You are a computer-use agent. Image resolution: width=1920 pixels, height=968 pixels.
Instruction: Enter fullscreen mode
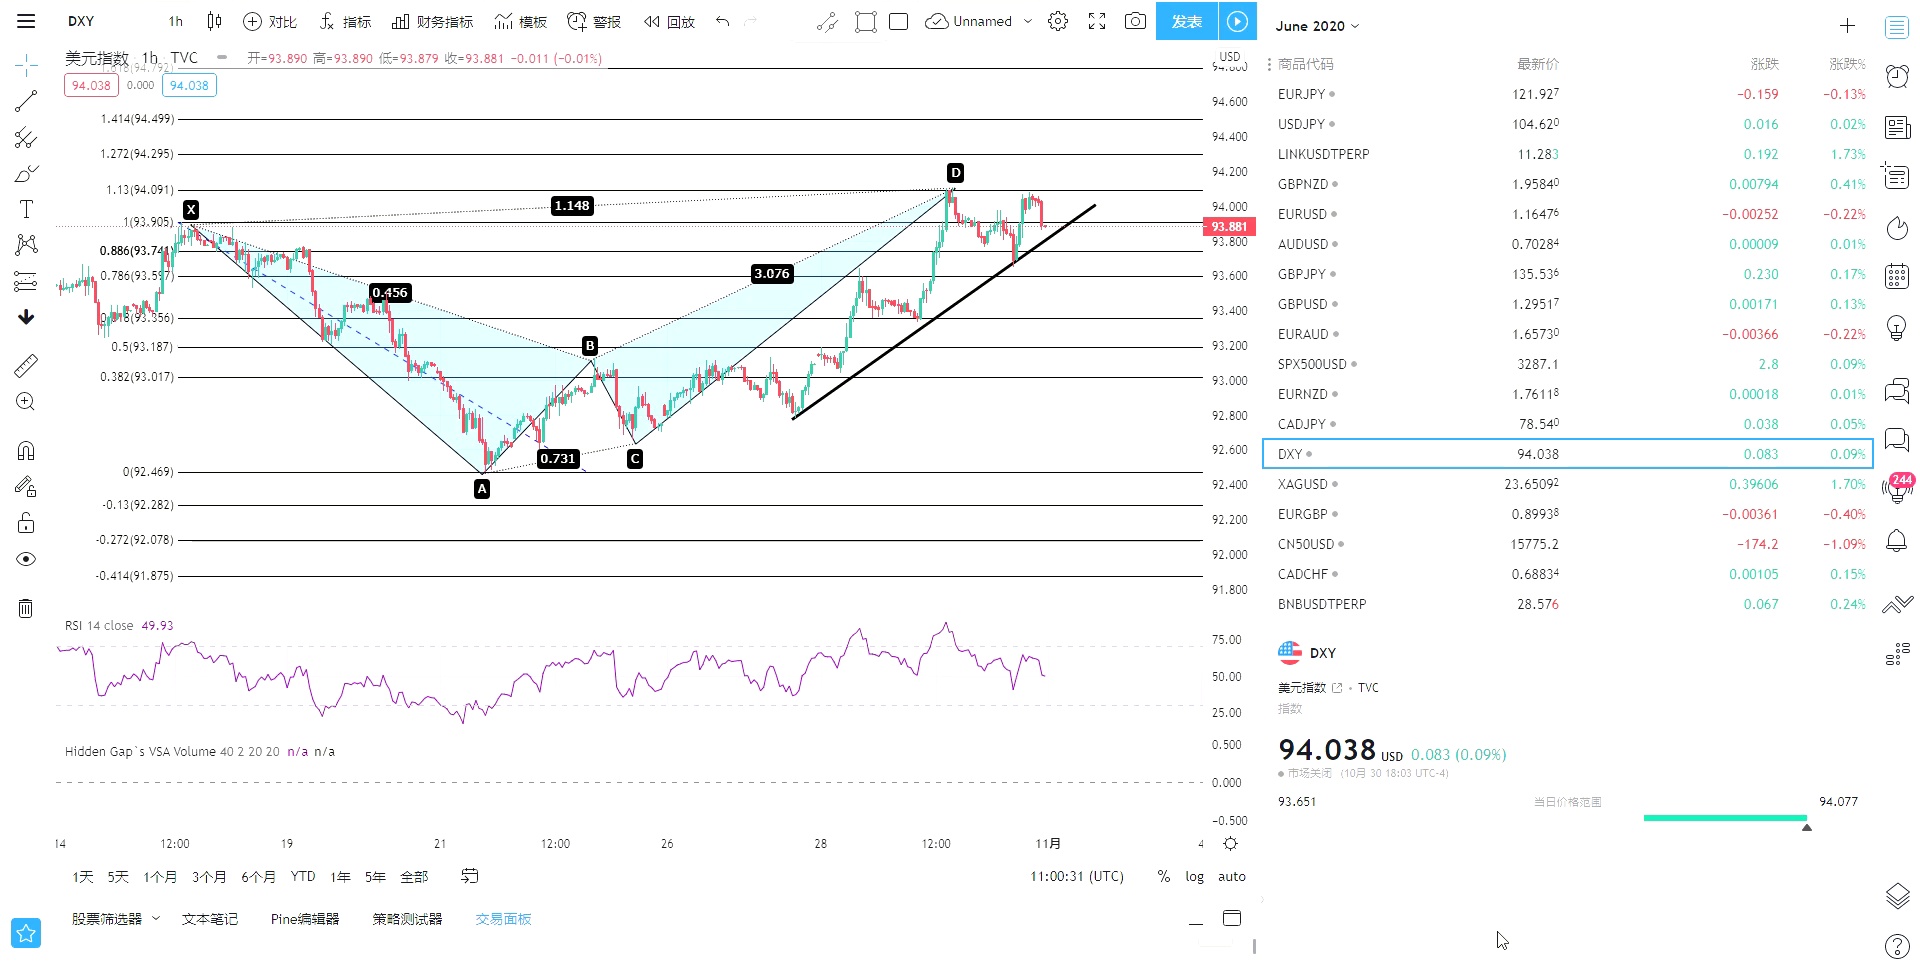point(1097,21)
